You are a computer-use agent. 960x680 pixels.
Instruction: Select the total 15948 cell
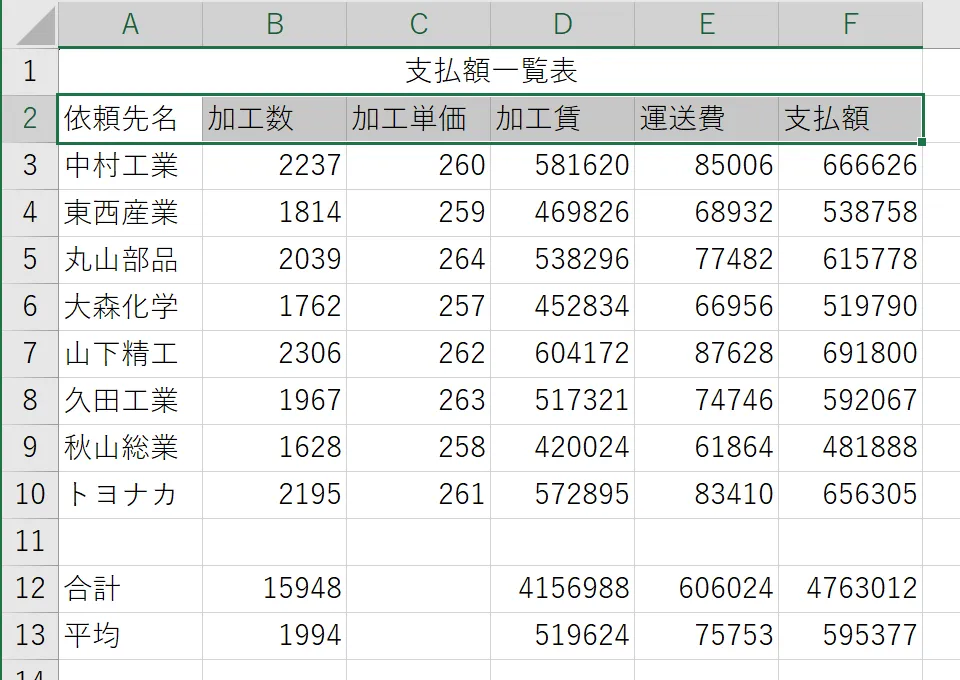point(274,588)
